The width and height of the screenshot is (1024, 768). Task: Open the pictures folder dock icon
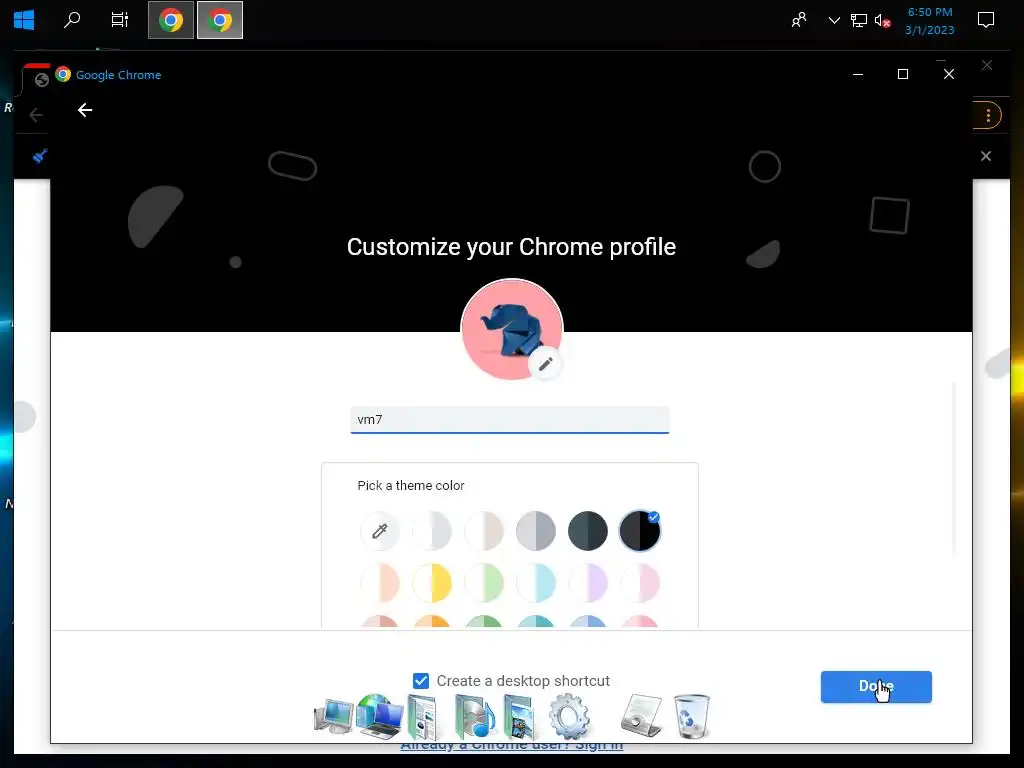tap(521, 717)
